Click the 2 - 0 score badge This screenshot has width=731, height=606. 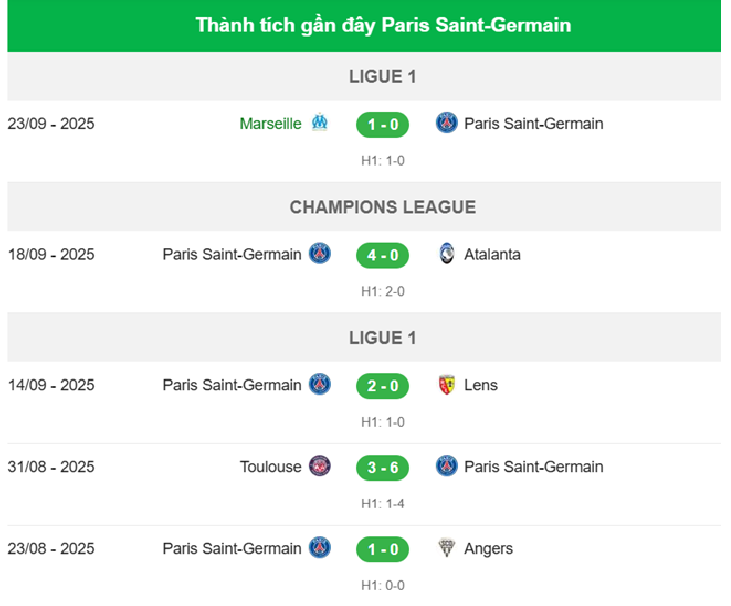[383, 386]
